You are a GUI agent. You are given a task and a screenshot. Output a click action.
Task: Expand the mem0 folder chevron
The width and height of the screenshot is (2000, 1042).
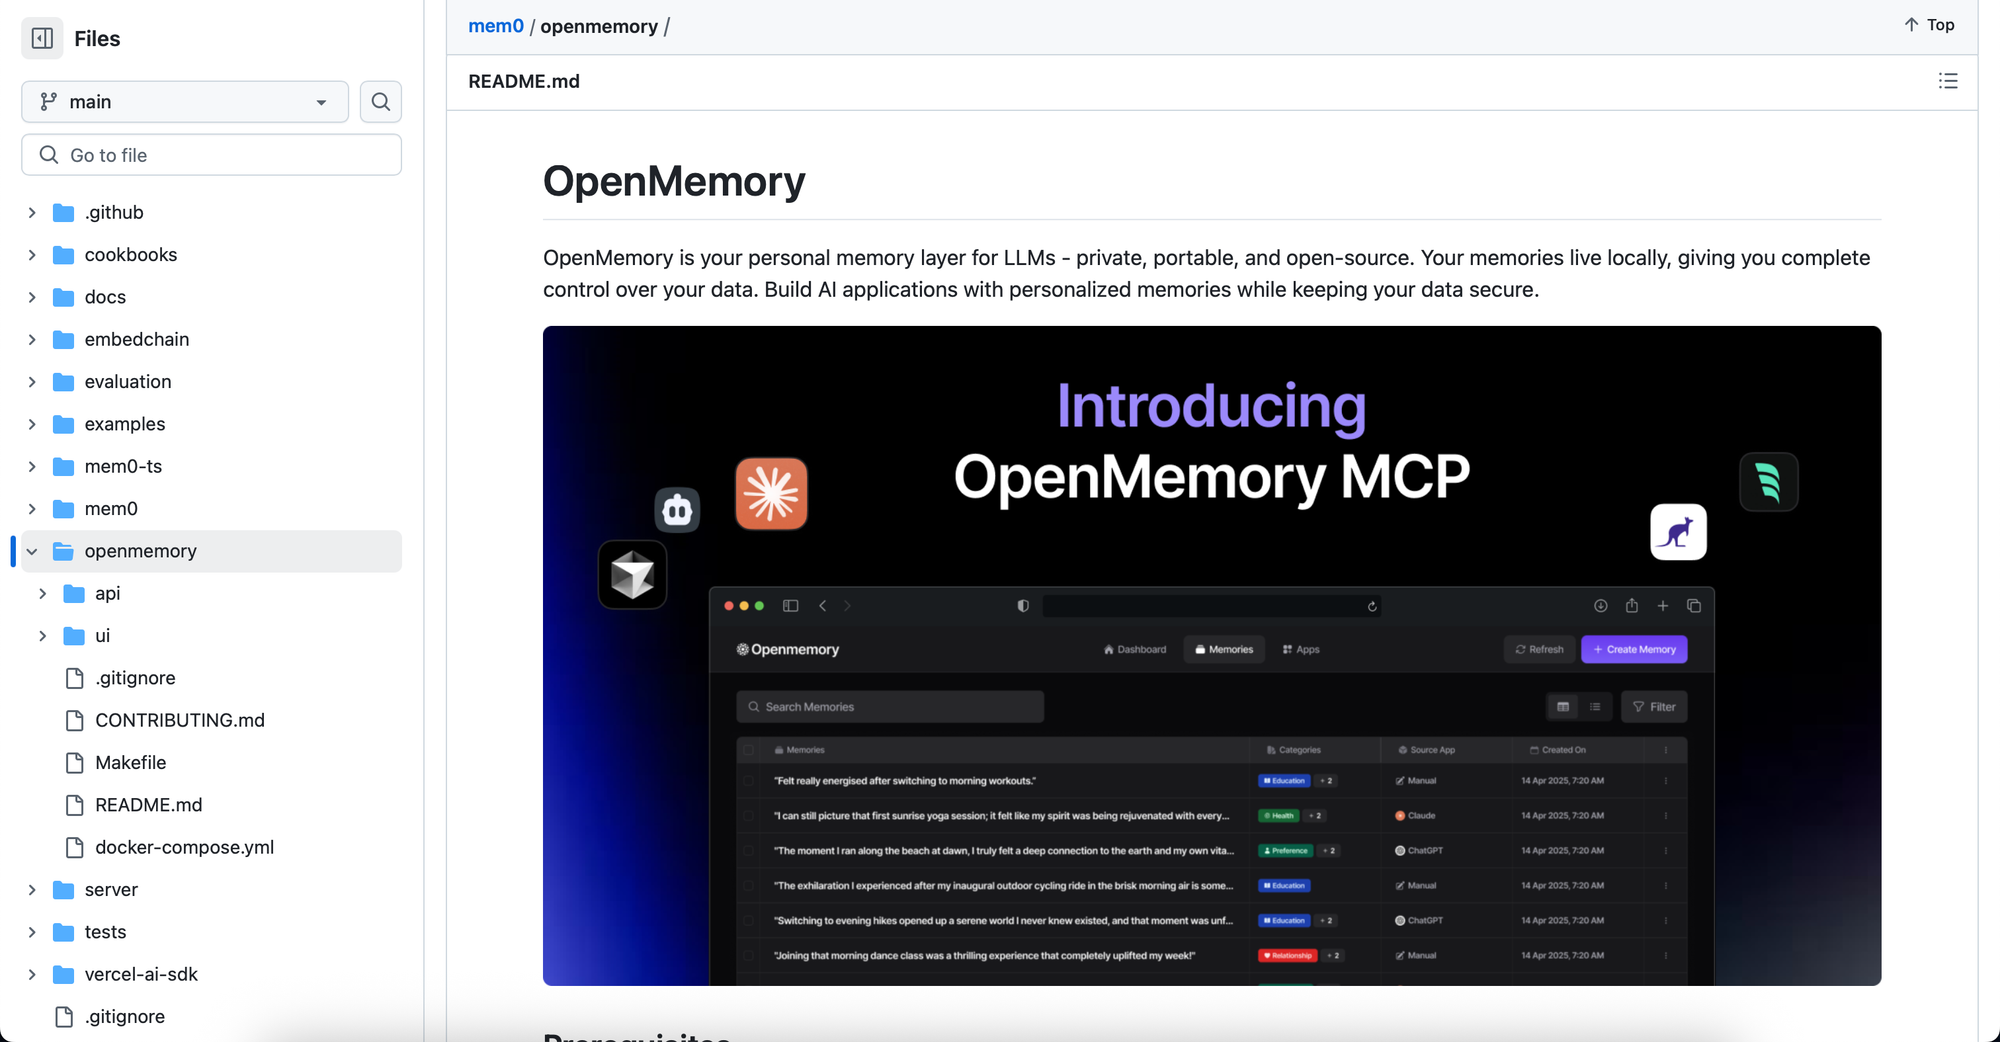(x=32, y=509)
